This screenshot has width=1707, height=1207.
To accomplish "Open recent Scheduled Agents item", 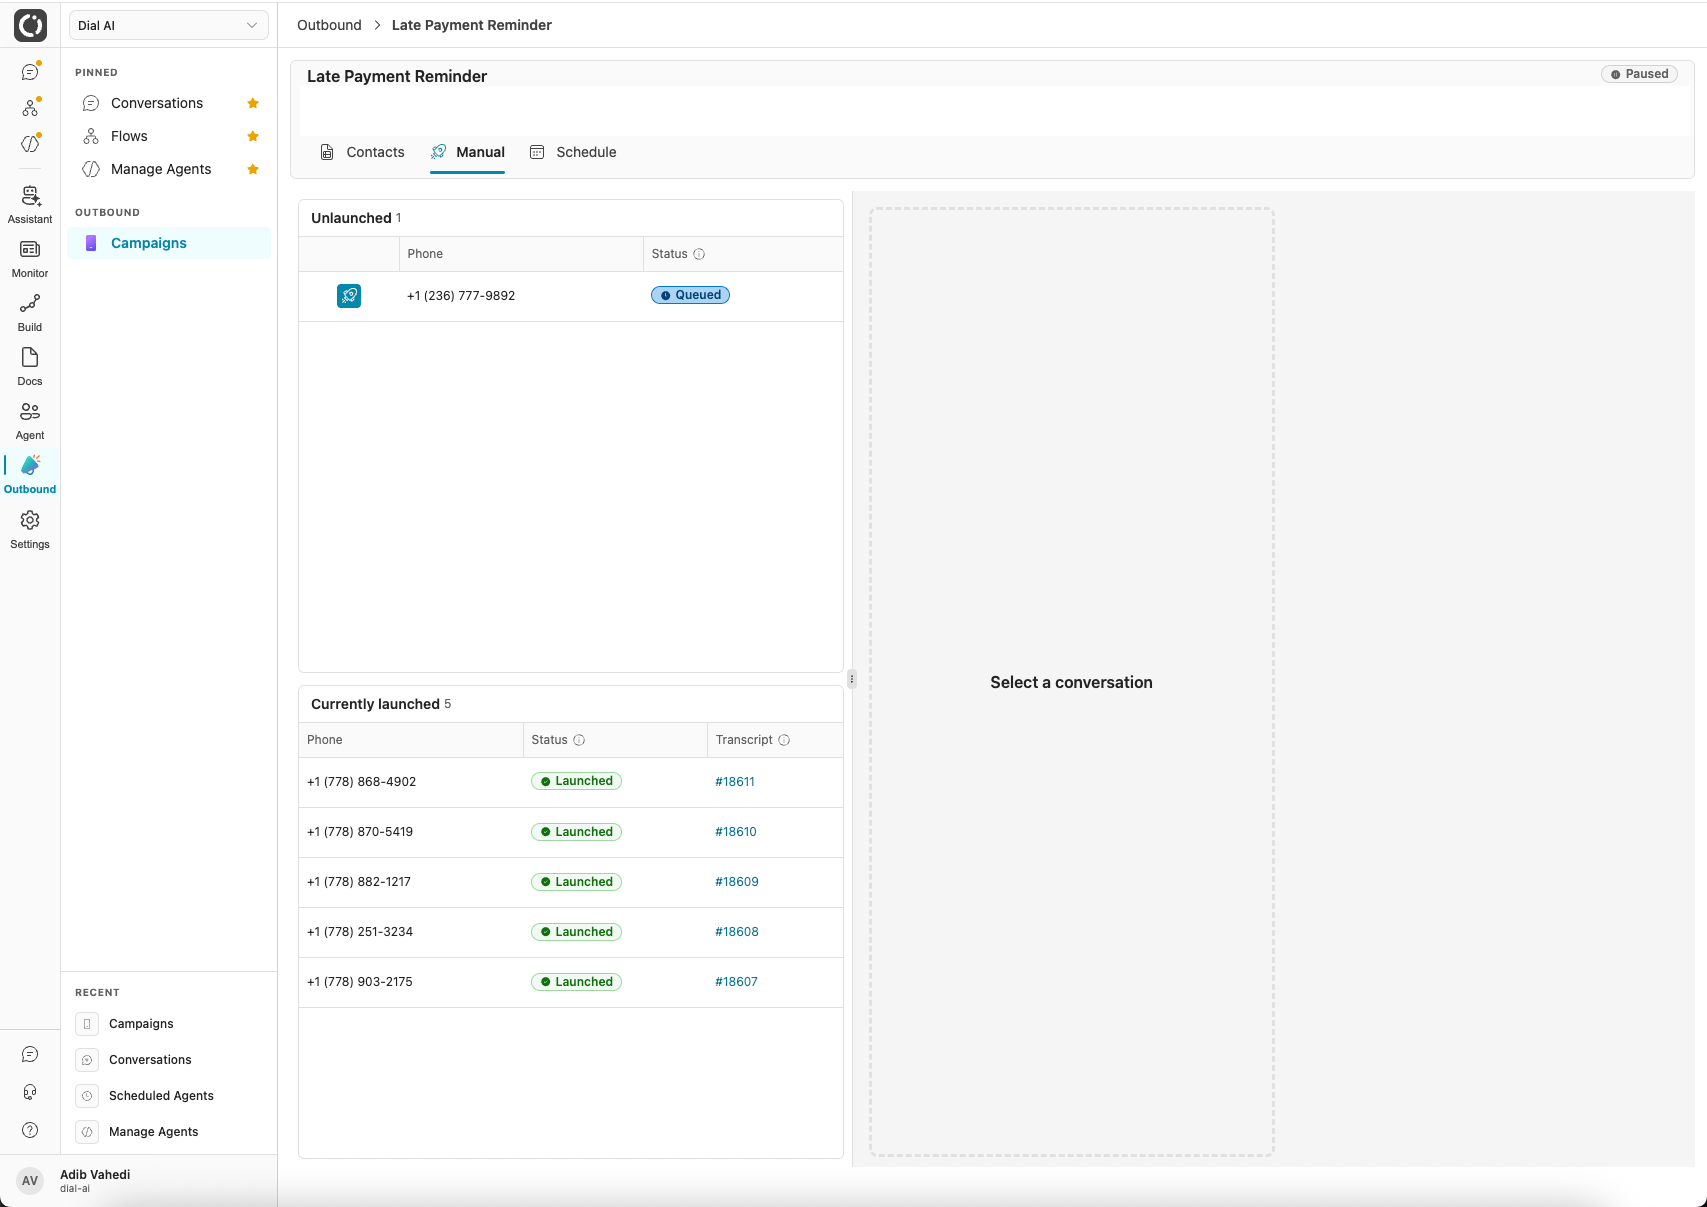I will [x=161, y=1096].
